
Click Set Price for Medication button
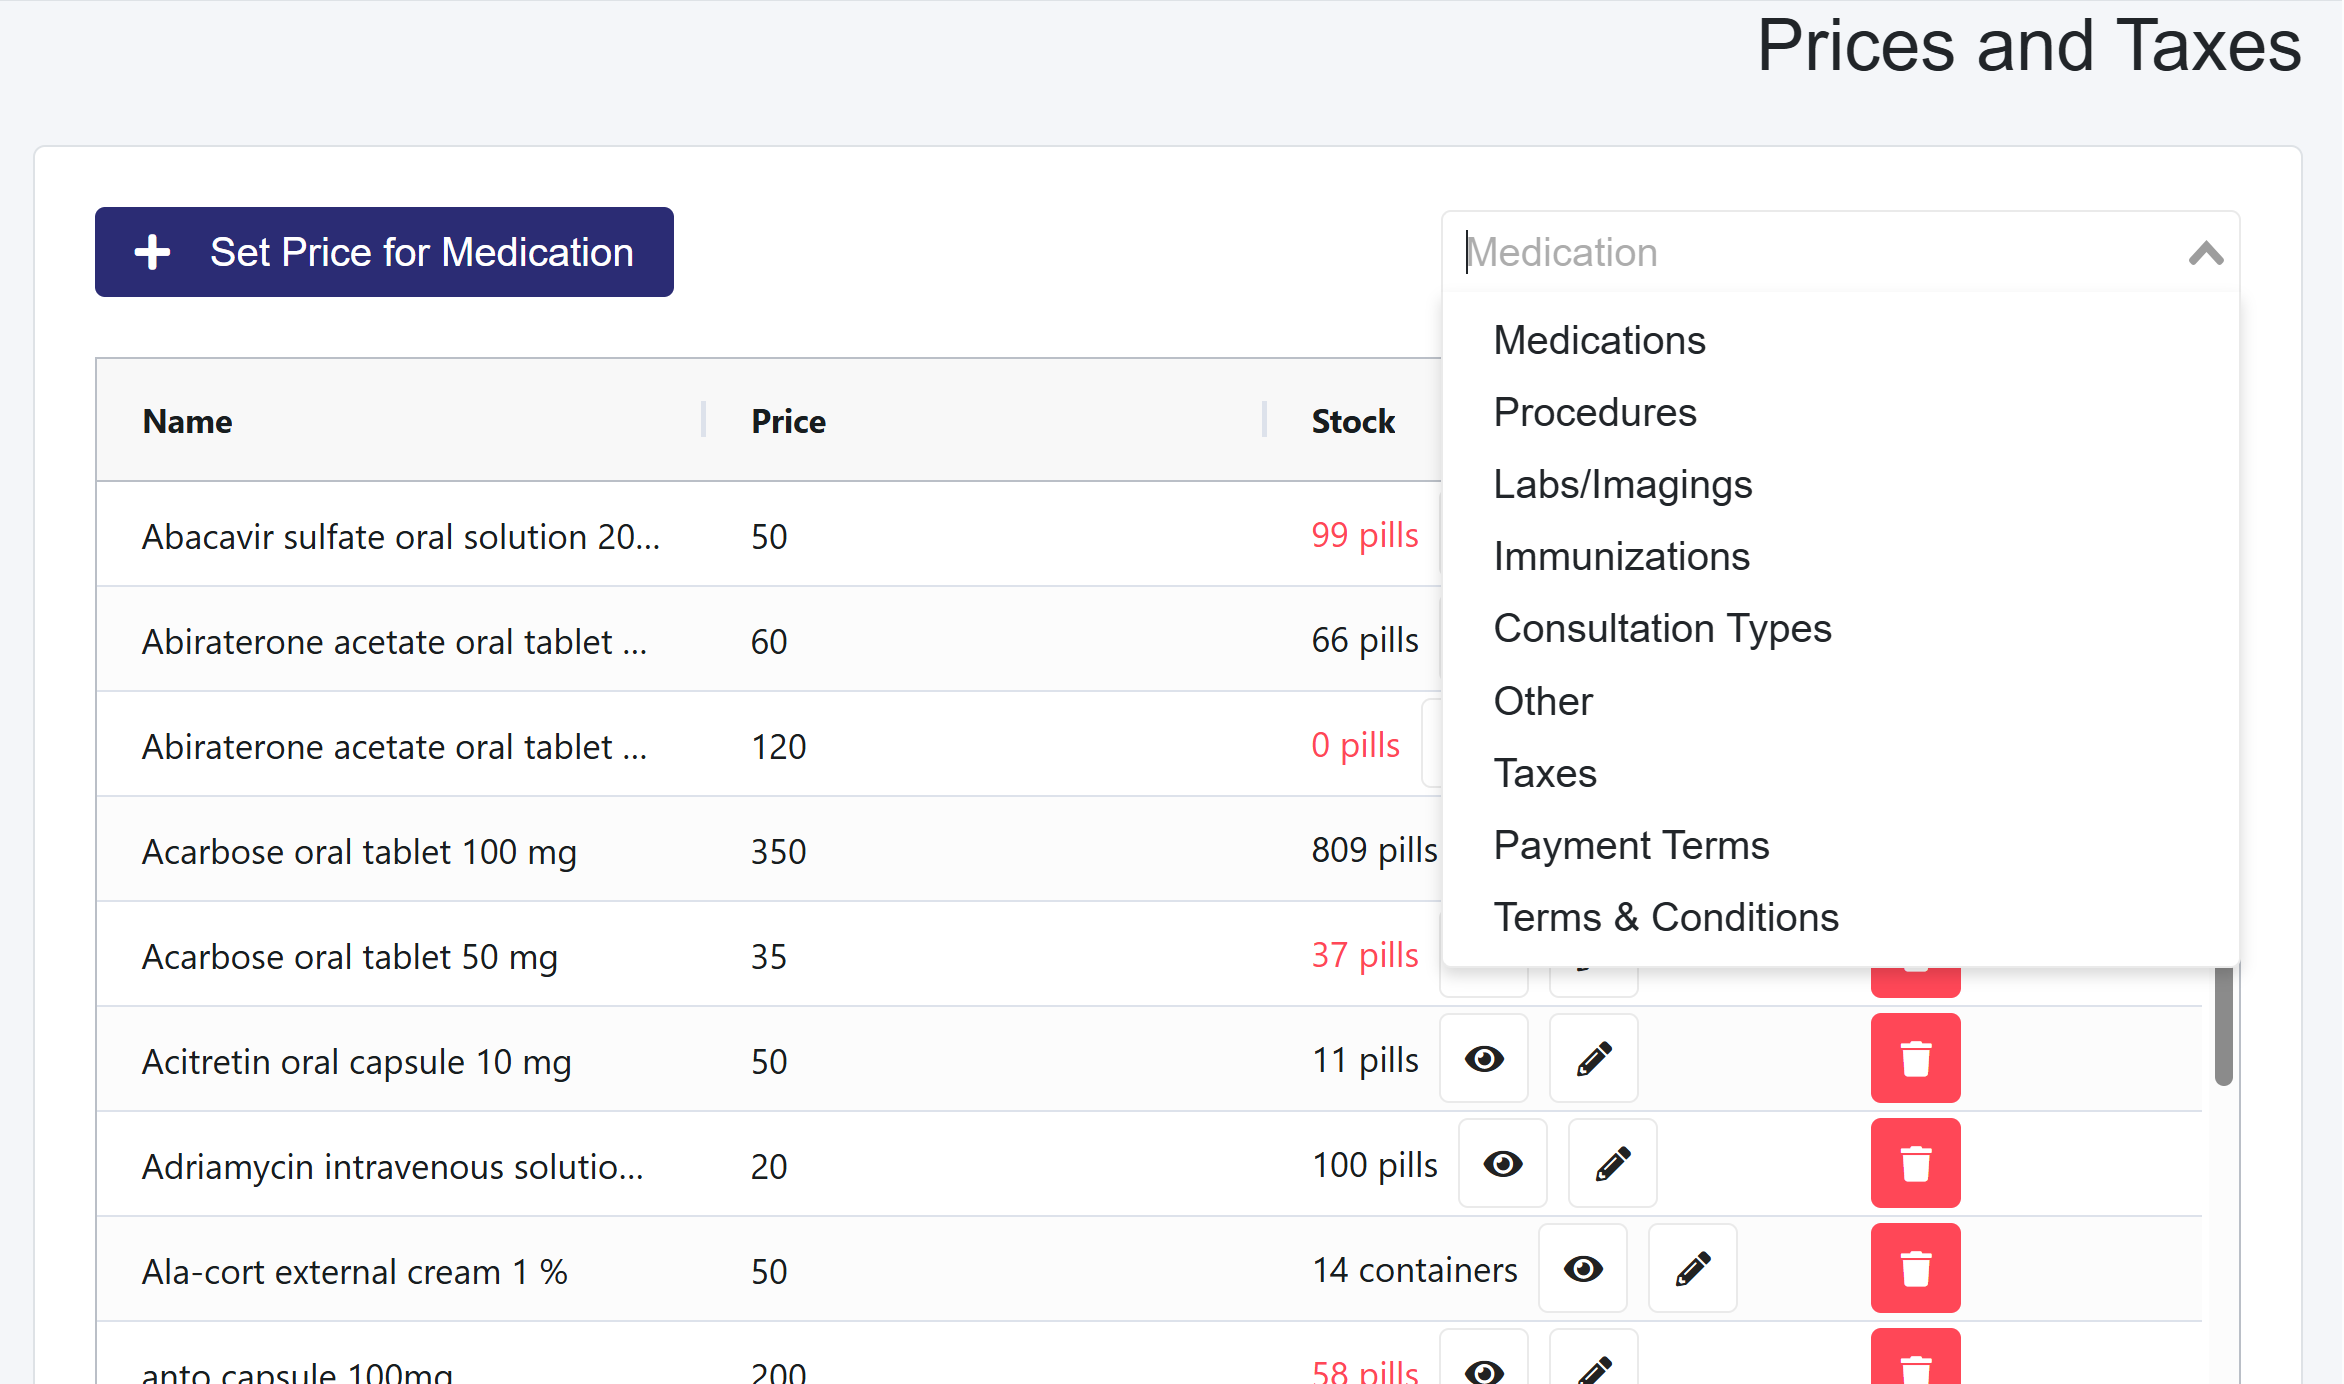384,252
